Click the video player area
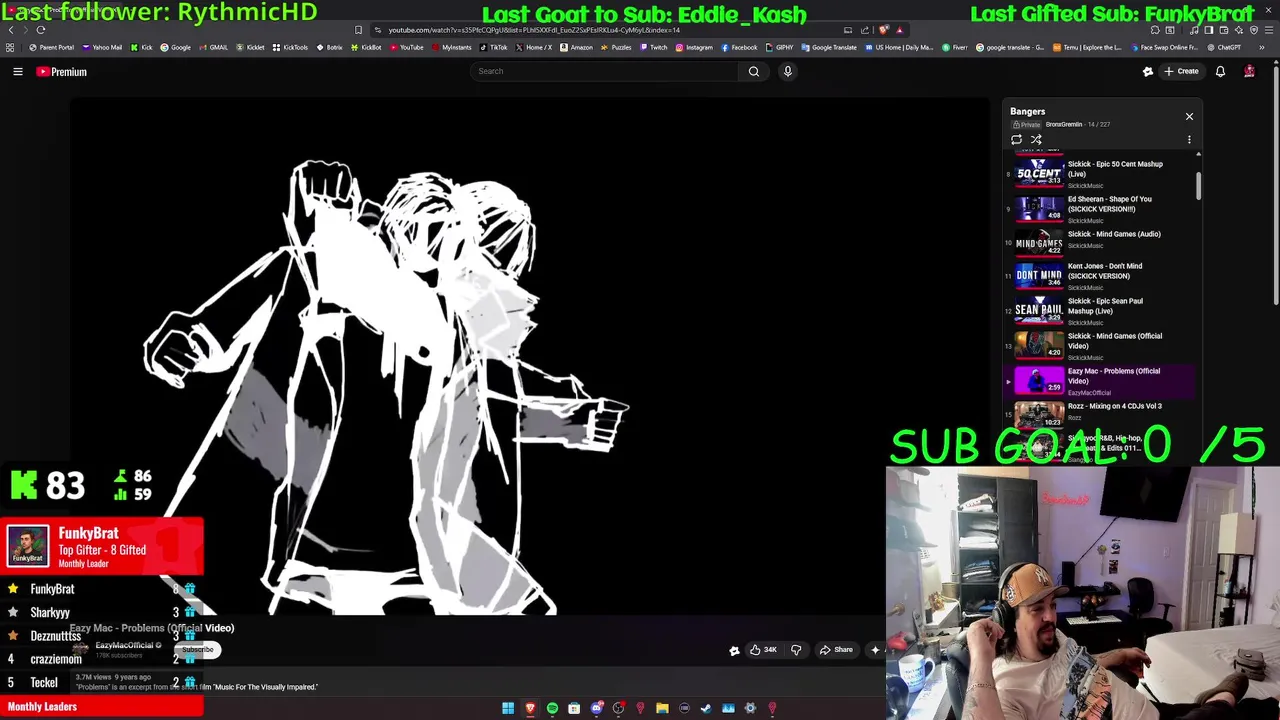Image resolution: width=1280 pixels, height=720 pixels. pos(530,358)
